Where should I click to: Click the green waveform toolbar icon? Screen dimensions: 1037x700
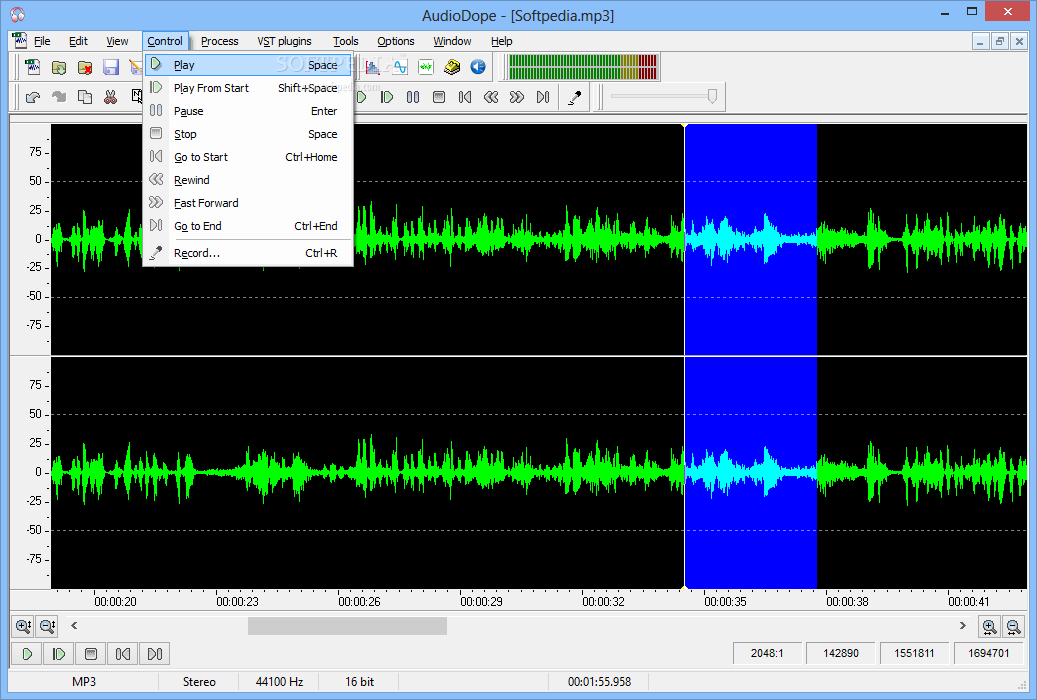coord(426,67)
